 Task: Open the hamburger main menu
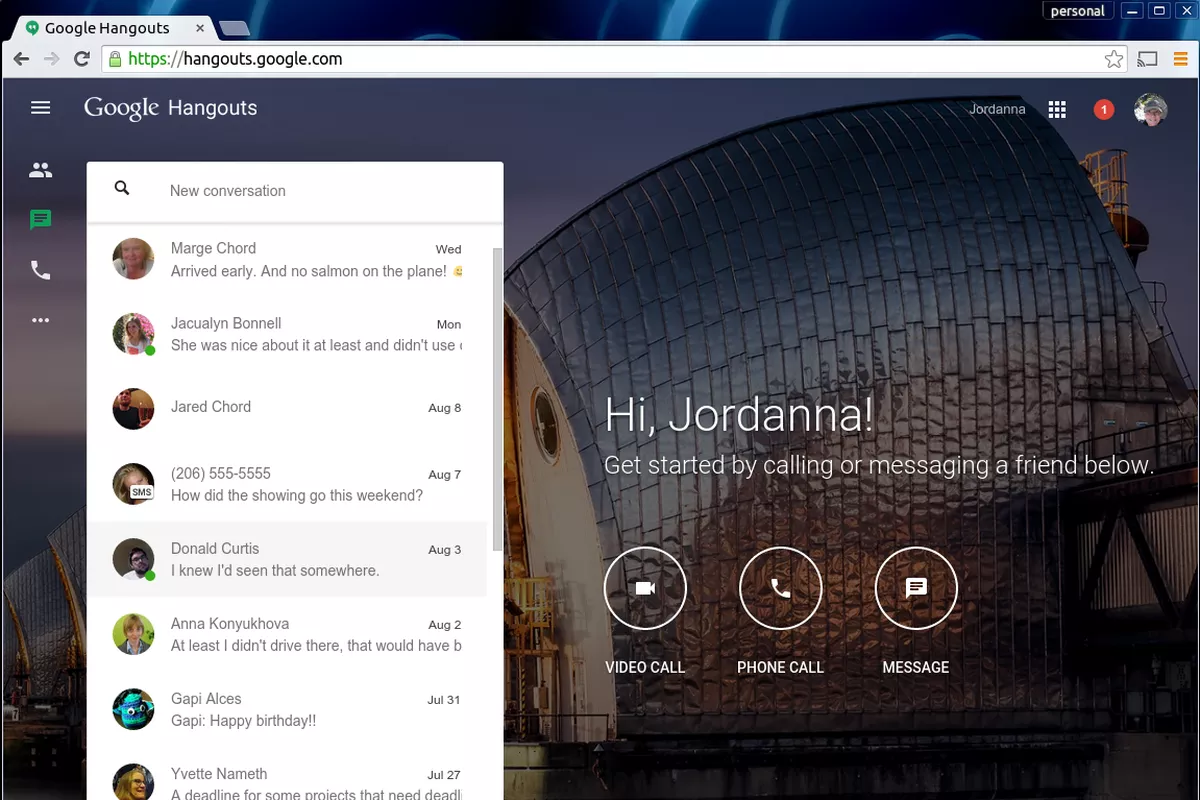(41, 108)
